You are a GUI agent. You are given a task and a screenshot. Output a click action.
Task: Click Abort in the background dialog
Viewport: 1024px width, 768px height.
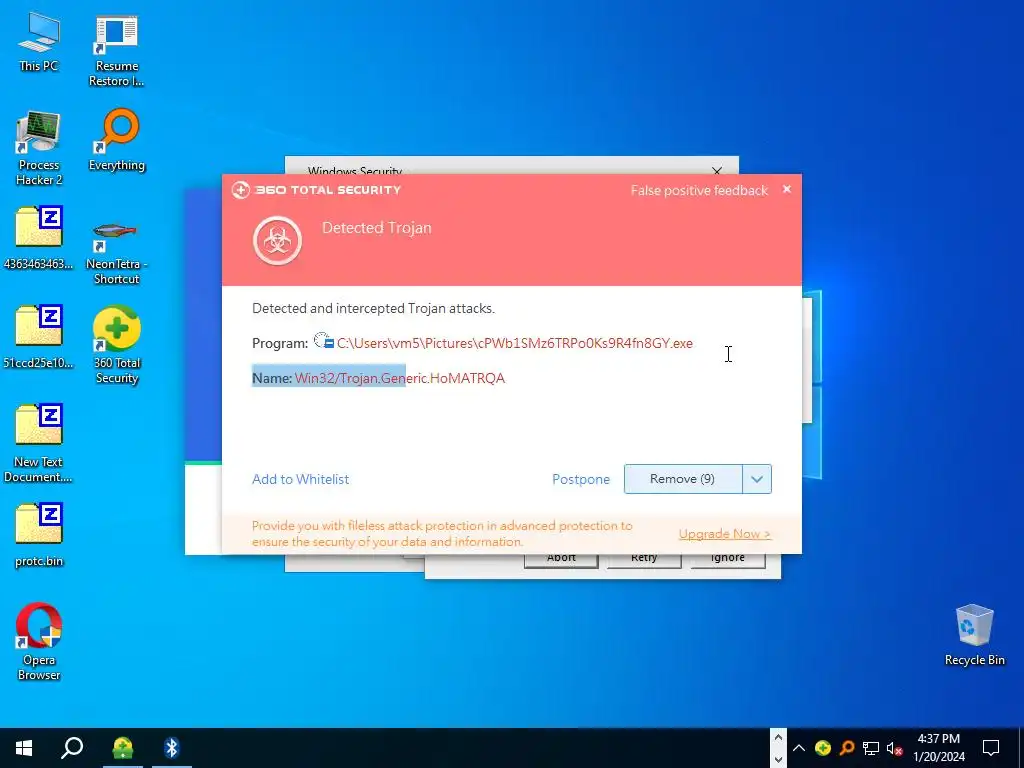(561, 560)
